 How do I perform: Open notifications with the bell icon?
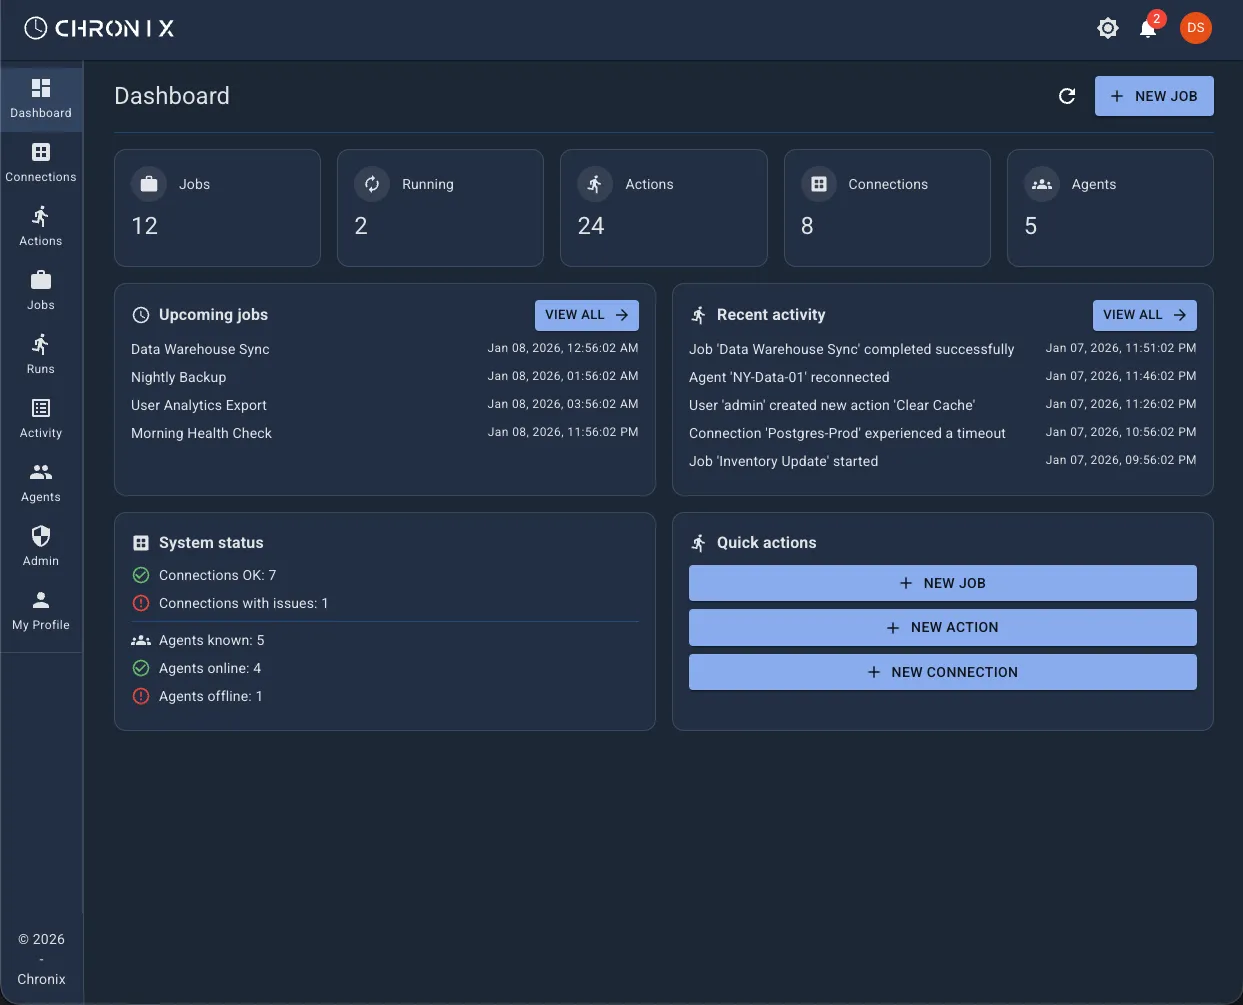coord(1147,29)
